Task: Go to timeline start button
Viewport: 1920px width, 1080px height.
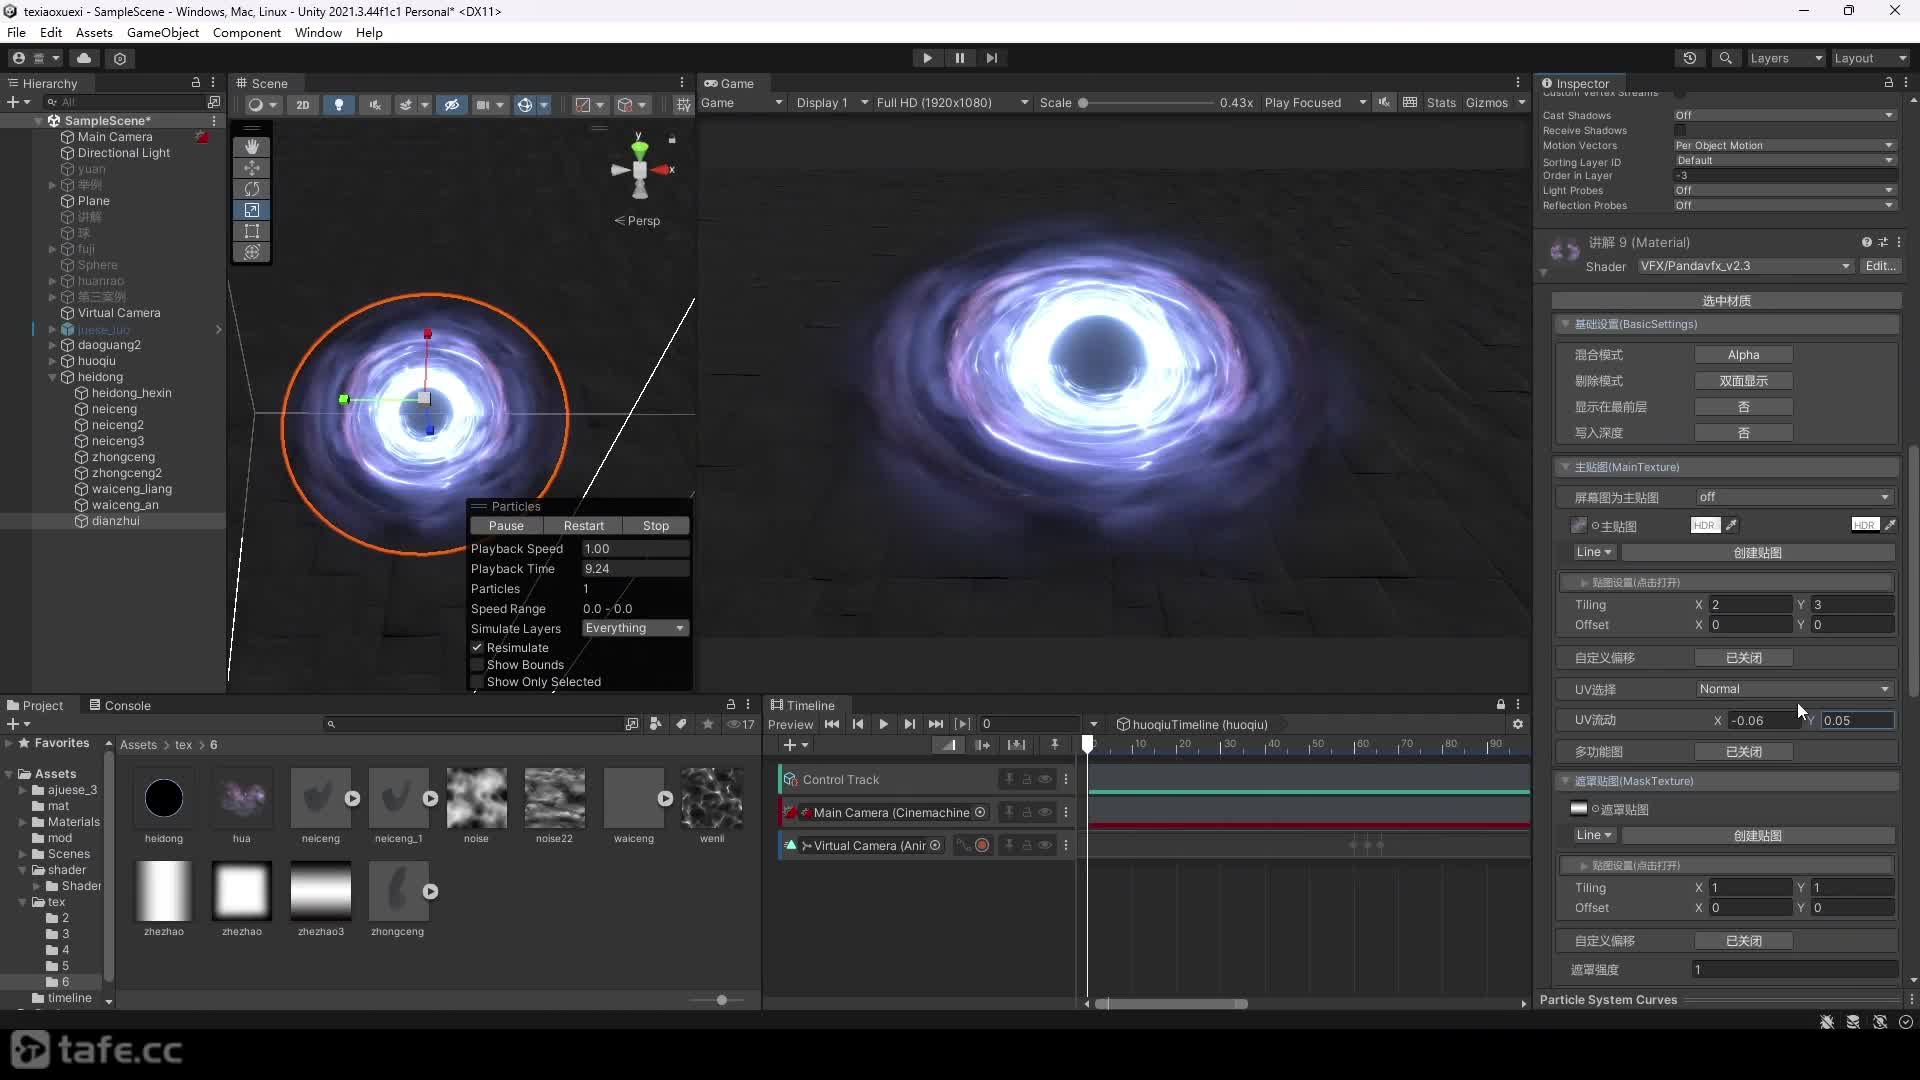Action: 832,724
